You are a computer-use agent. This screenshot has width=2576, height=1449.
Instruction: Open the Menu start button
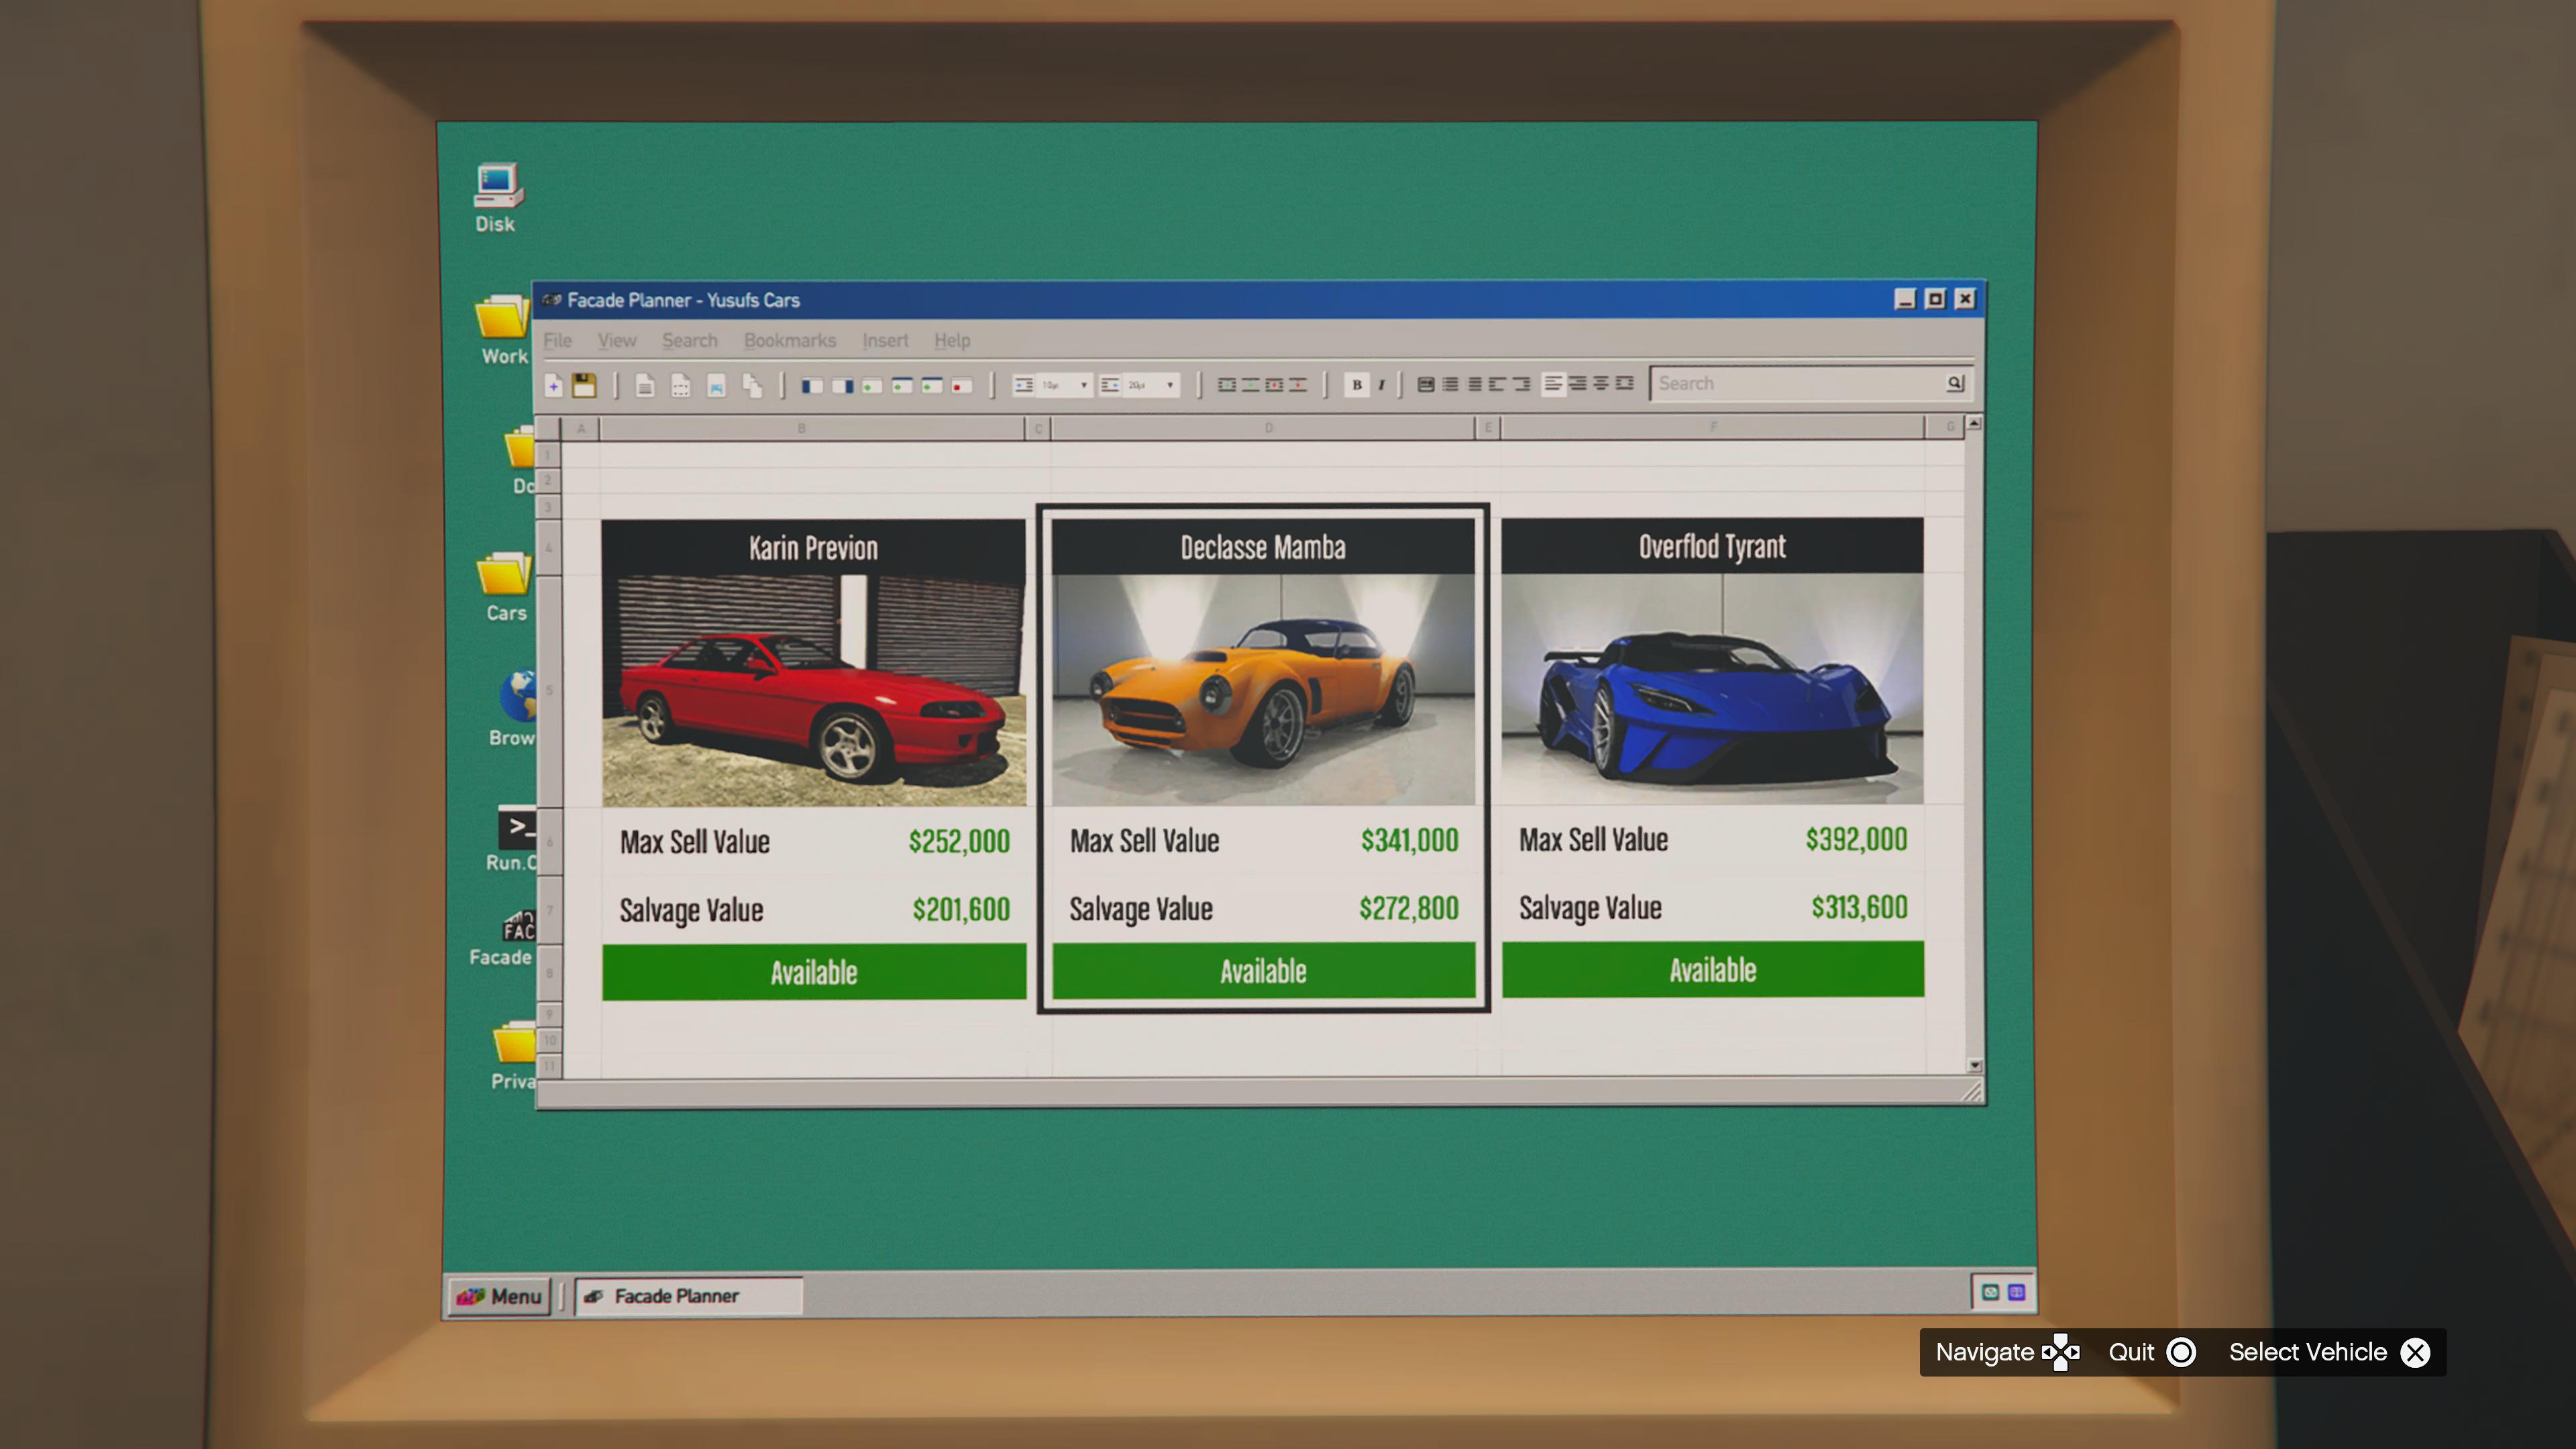pyautogui.click(x=499, y=1296)
